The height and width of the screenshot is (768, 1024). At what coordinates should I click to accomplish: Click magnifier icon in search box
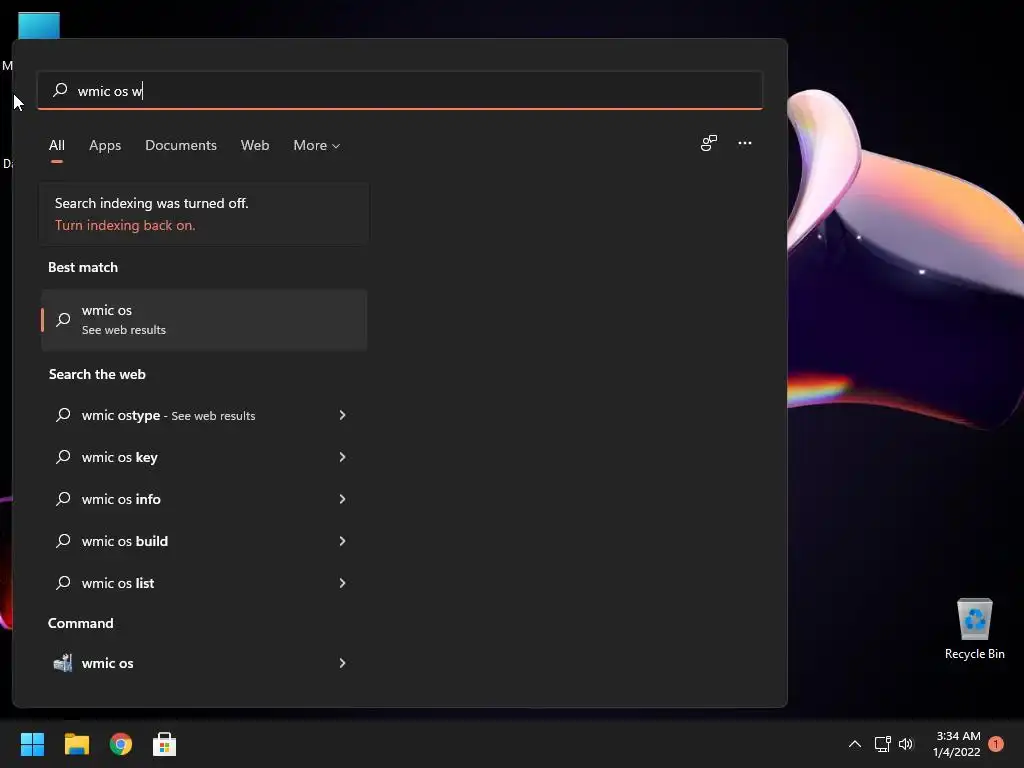[x=60, y=89]
